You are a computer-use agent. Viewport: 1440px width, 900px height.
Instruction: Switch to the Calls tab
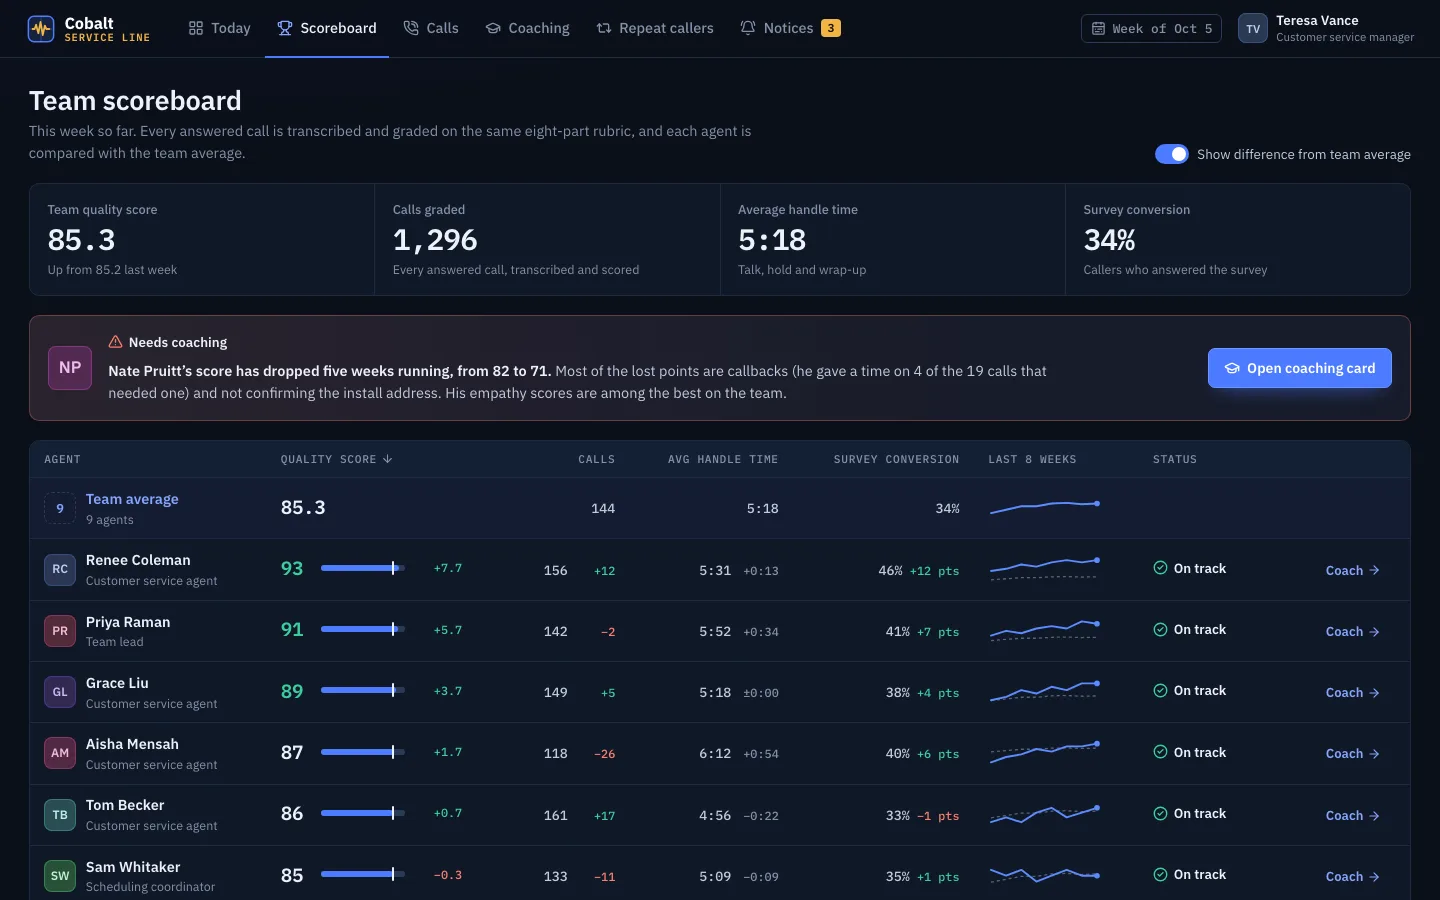[x=431, y=28]
